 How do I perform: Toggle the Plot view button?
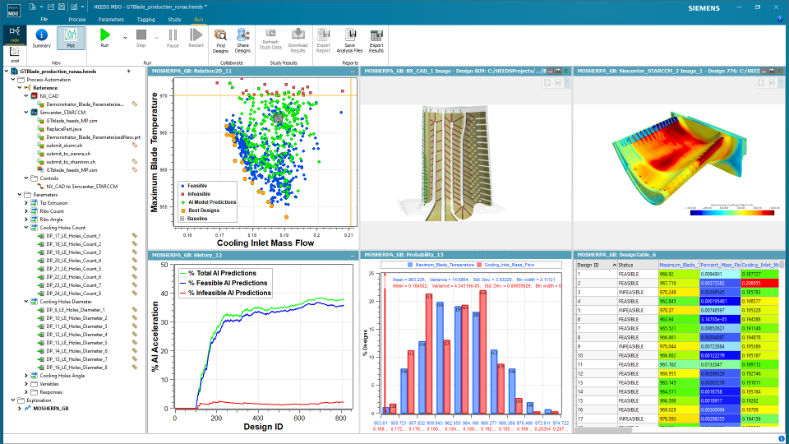click(x=71, y=40)
